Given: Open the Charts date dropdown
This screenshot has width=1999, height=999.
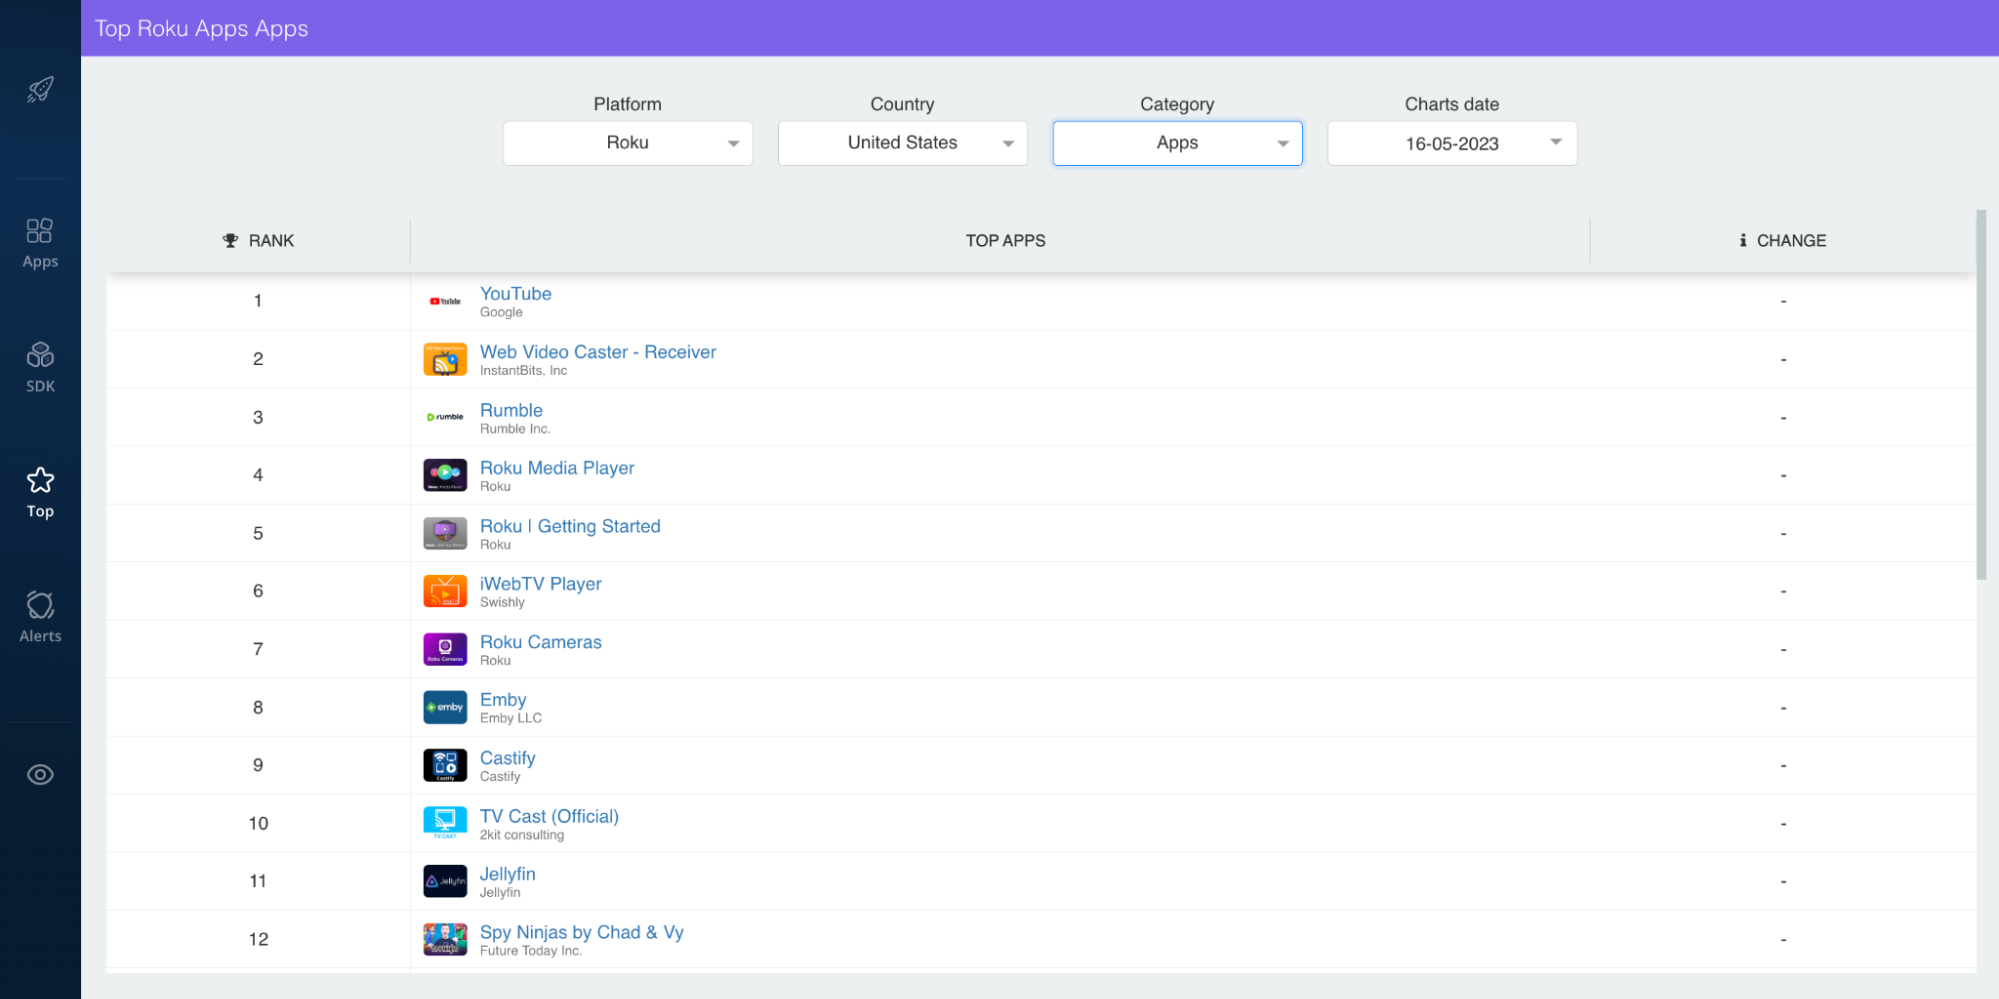Looking at the screenshot, I should click(x=1452, y=143).
